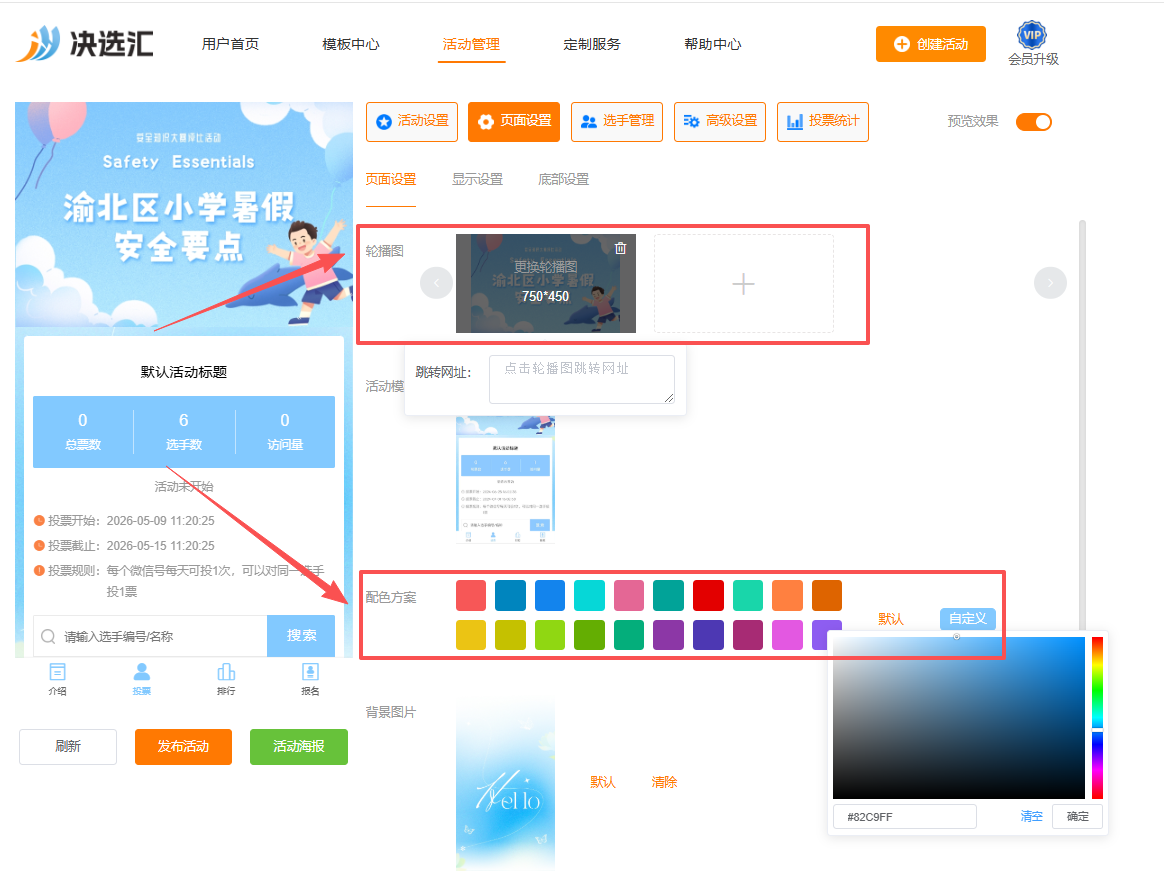Open 排行 in phone preview footer
The image size is (1164, 888).
(226, 679)
